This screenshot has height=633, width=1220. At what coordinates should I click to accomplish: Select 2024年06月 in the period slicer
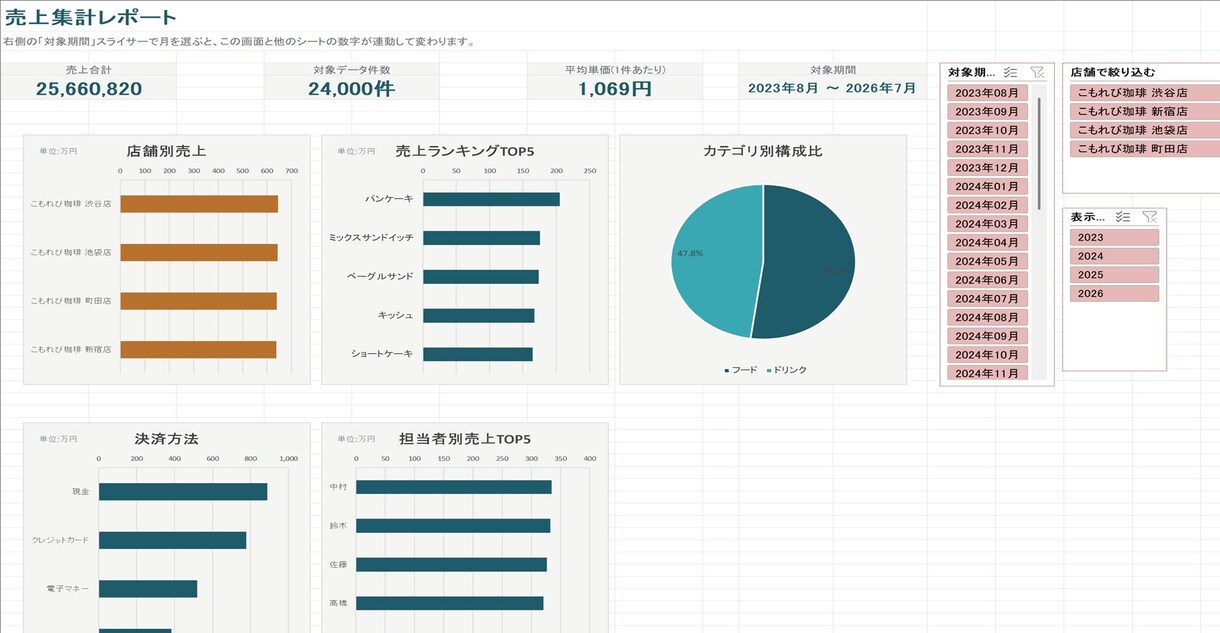987,279
